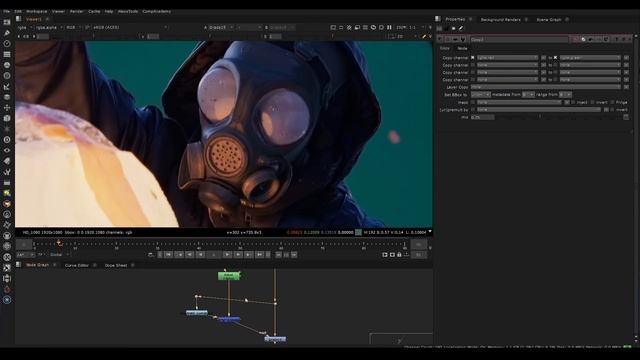This screenshot has width=640, height=360.
Task: Toggle the rgba.green destination checkbox
Action: (556, 58)
